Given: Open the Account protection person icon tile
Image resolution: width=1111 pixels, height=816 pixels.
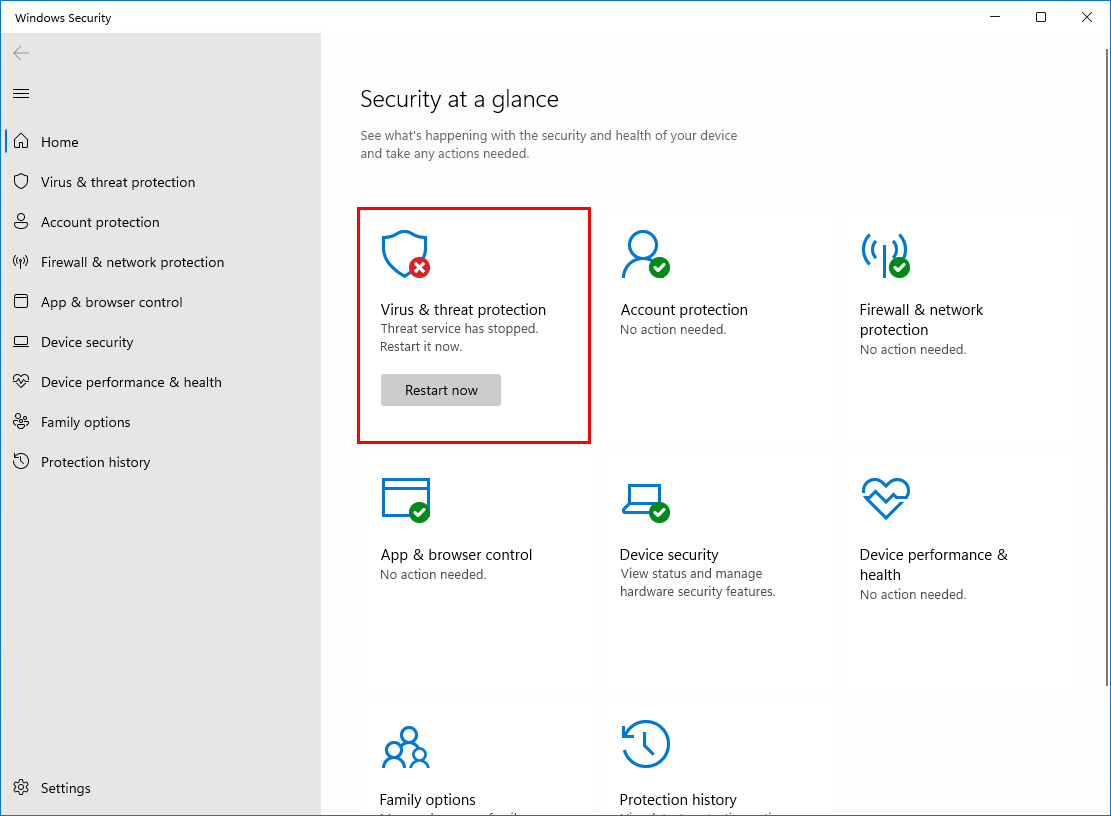Looking at the screenshot, I should click(645, 254).
